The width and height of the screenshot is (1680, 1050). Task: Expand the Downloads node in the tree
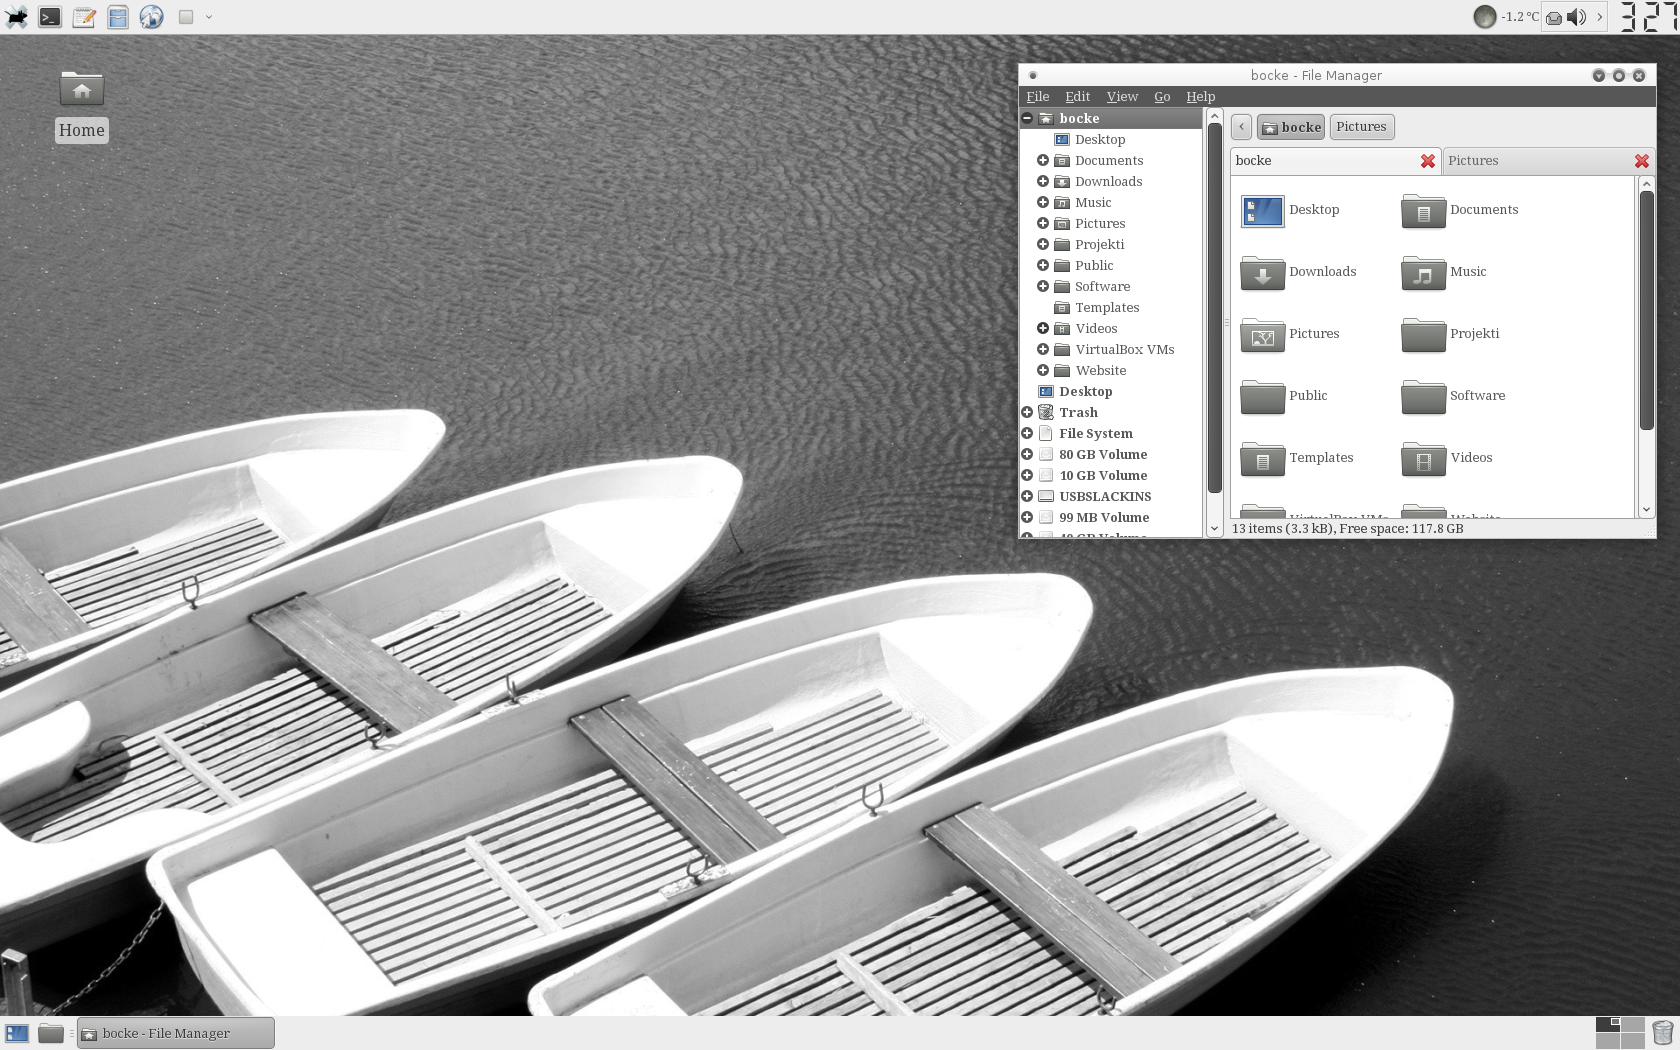pyautogui.click(x=1043, y=181)
